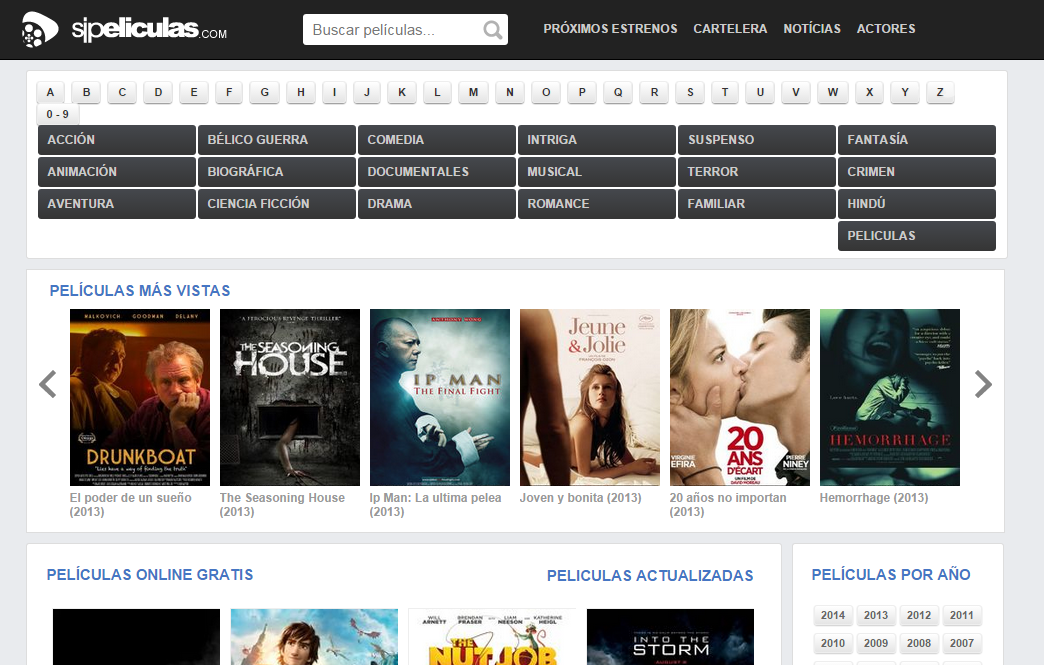
Task: Open the Cartelera menu item
Action: click(730, 29)
